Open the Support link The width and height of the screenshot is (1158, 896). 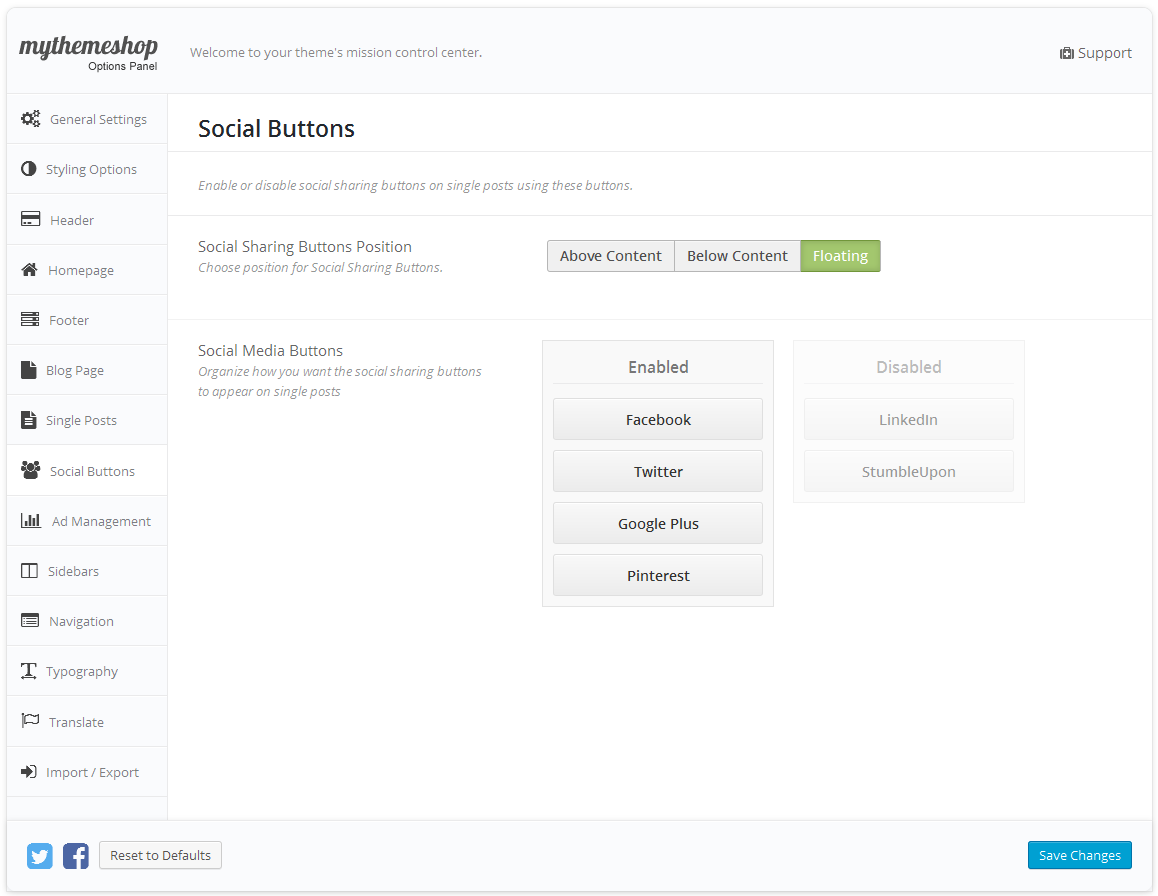(1096, 53)
